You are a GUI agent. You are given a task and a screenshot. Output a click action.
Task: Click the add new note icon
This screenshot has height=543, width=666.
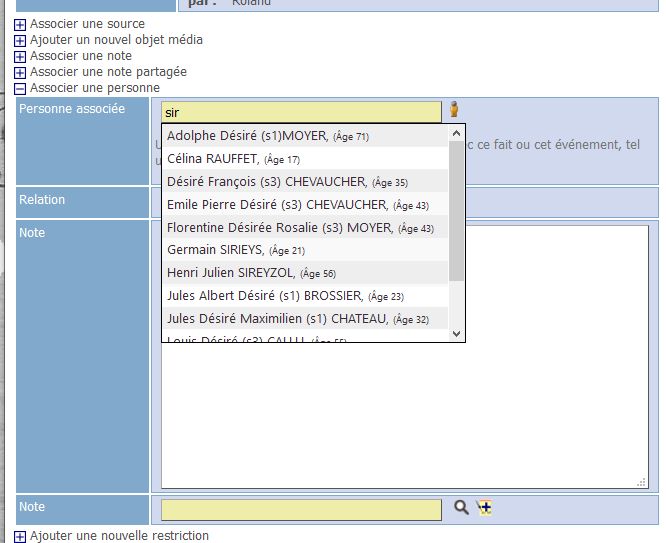[484, 508]
